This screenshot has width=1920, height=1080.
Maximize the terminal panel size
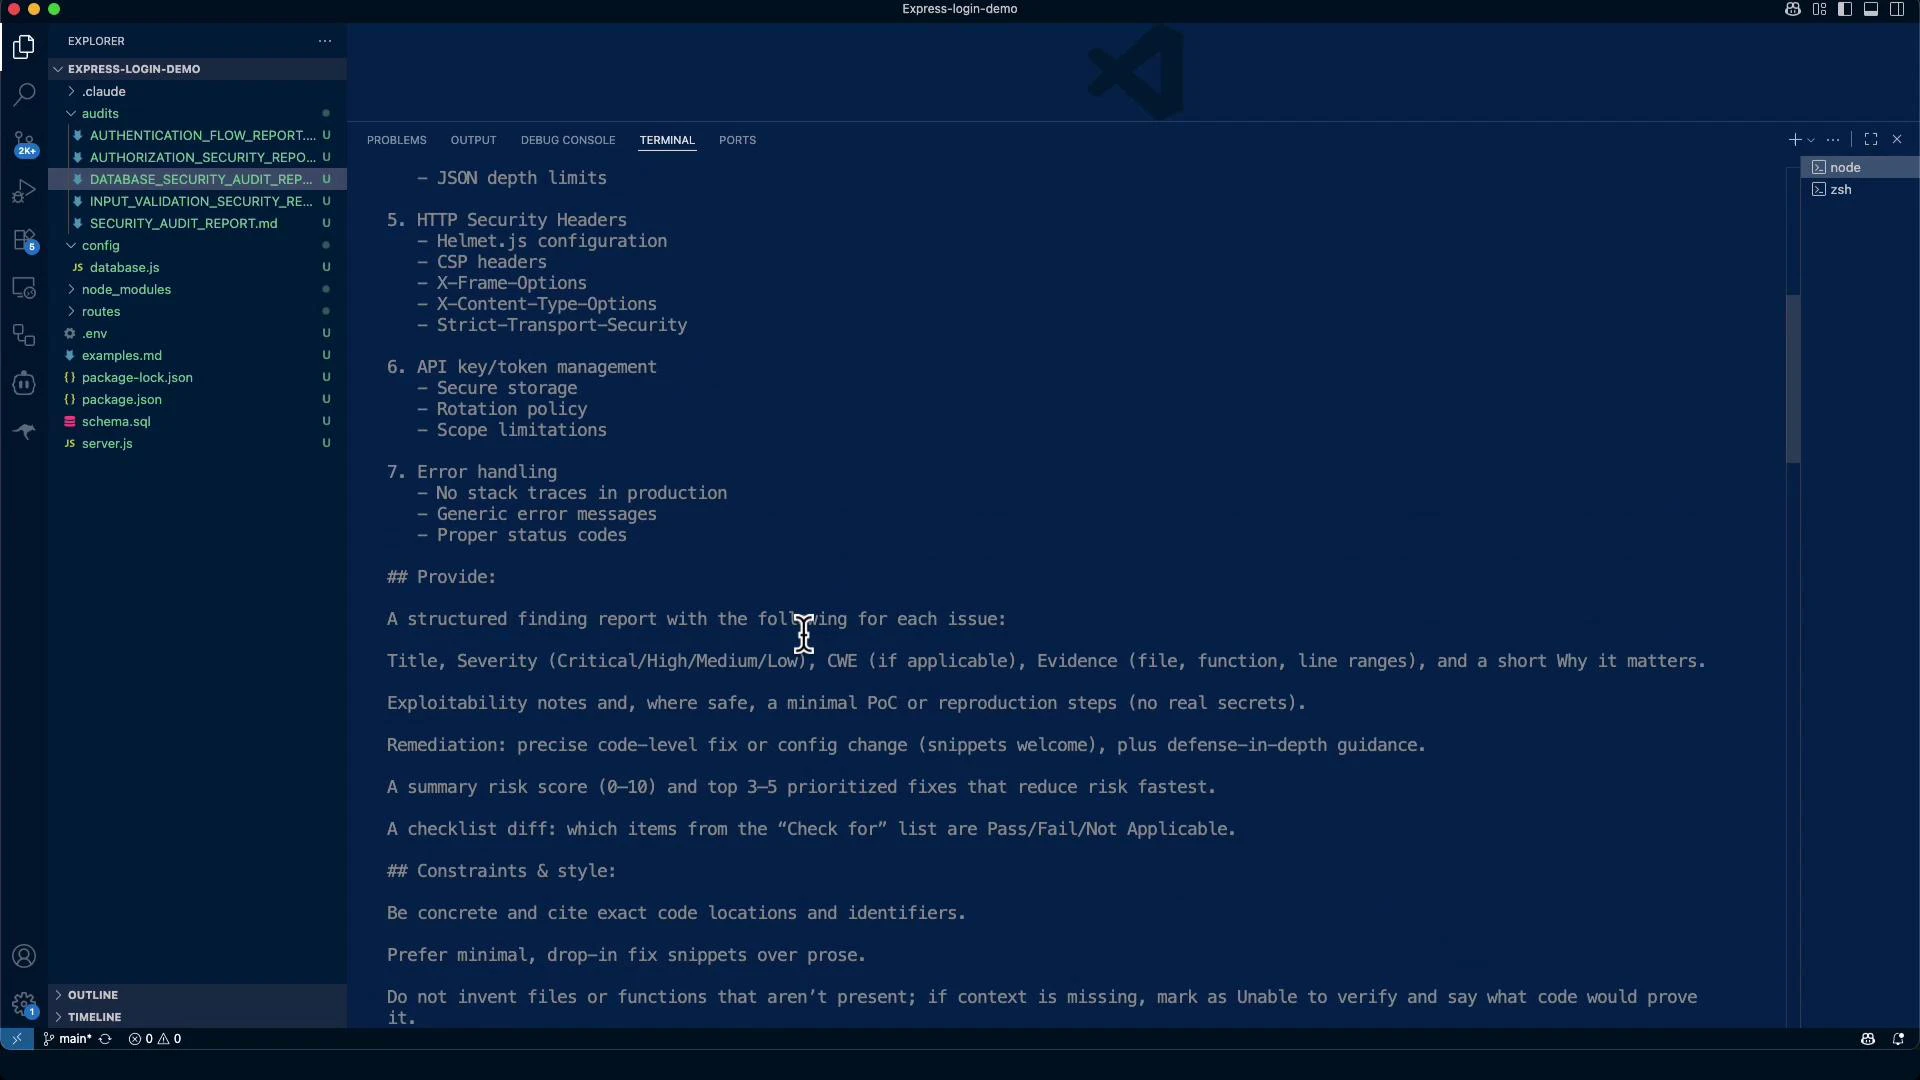click(1871, 140)
